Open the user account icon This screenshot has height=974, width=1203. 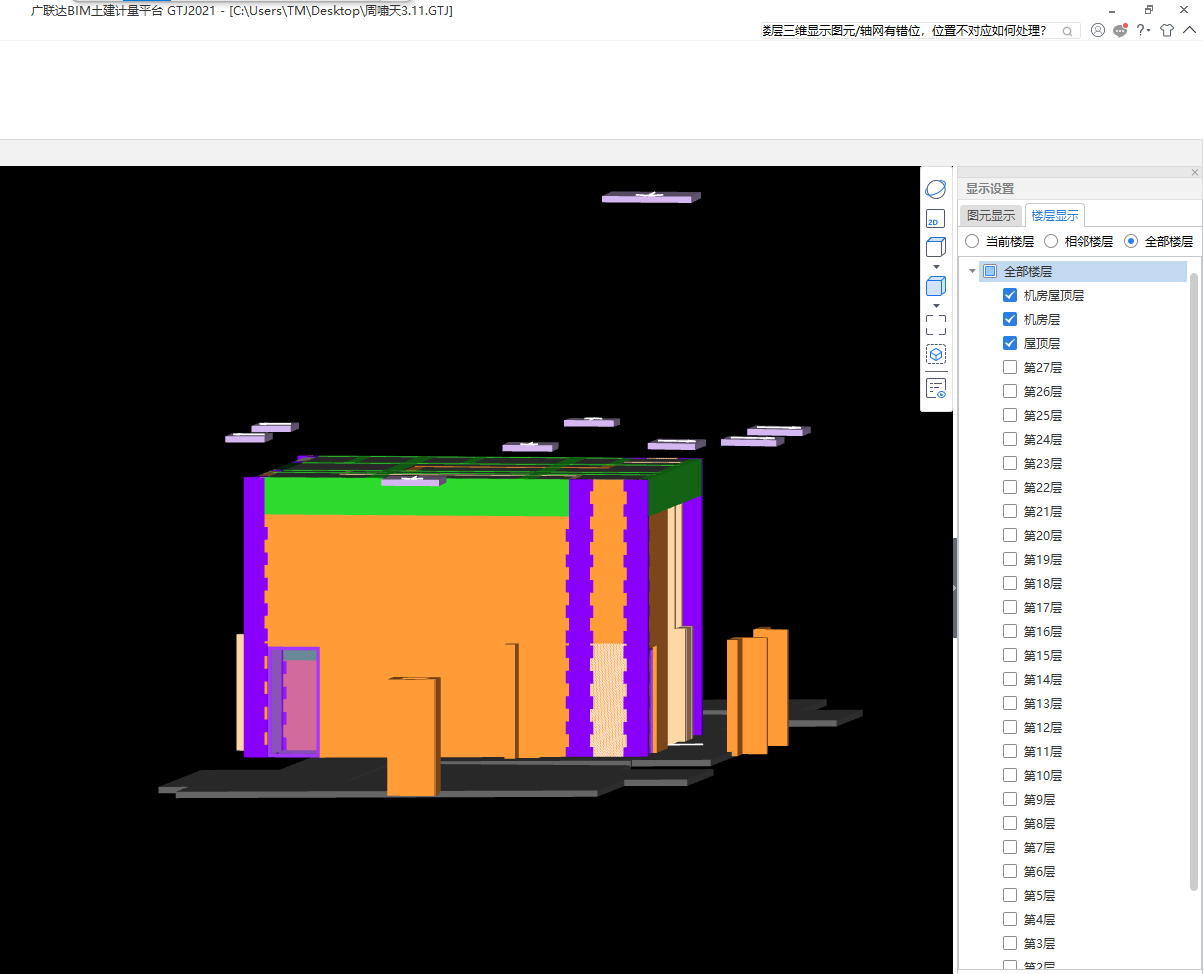[1097, 30]
